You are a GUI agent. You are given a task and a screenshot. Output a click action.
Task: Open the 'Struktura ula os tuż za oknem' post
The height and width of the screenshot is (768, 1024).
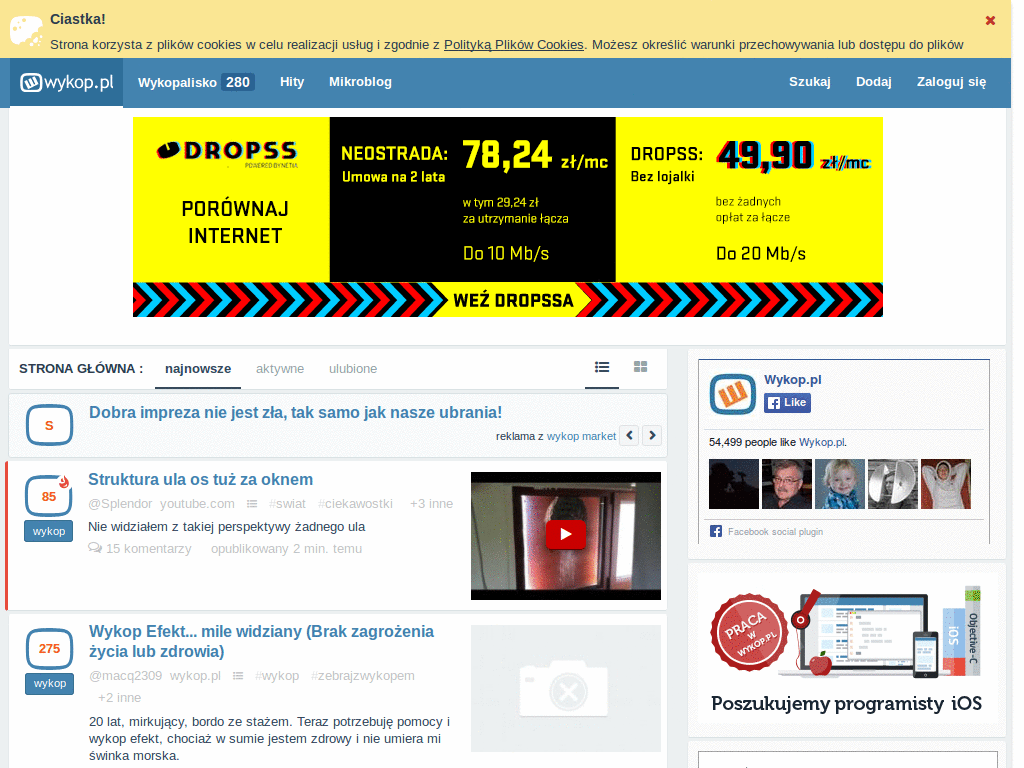(x=200, y=479)
